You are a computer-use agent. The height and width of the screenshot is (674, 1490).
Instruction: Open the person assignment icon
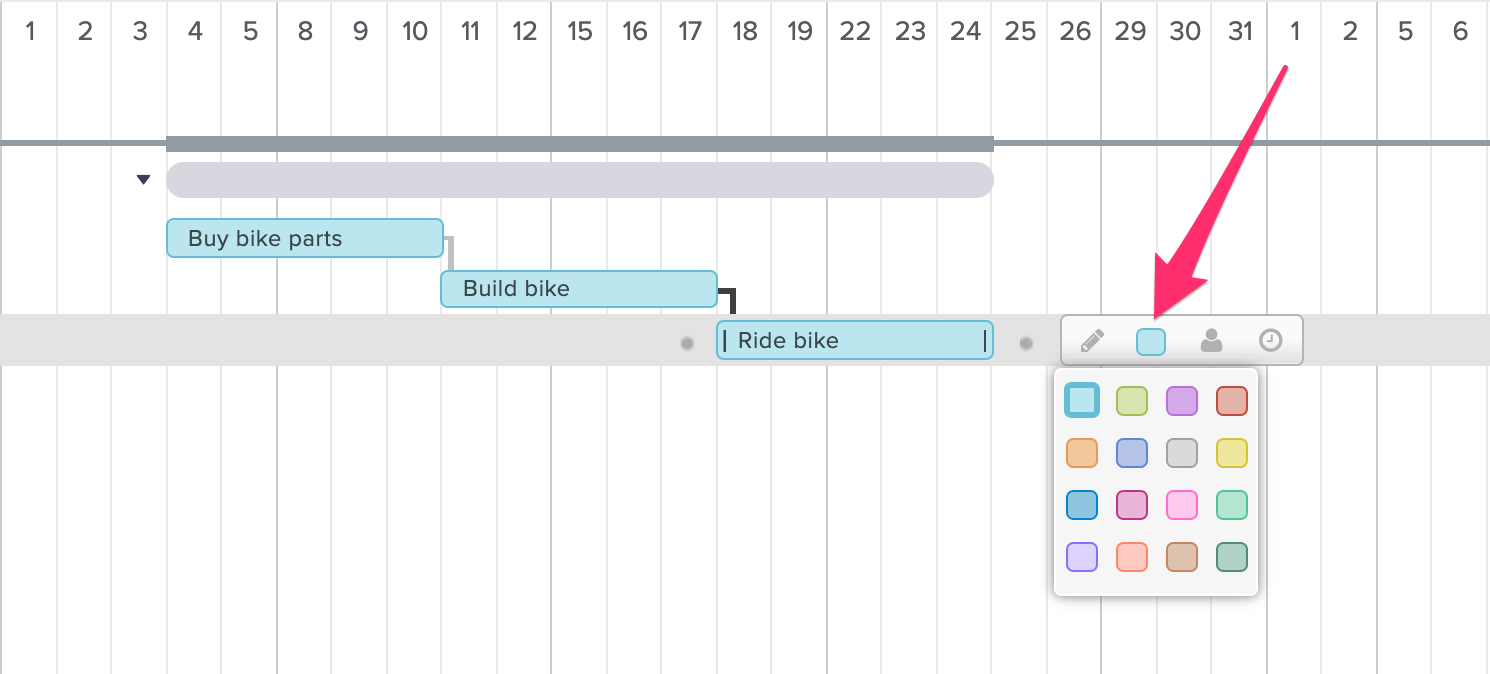tap(1211, 340)
